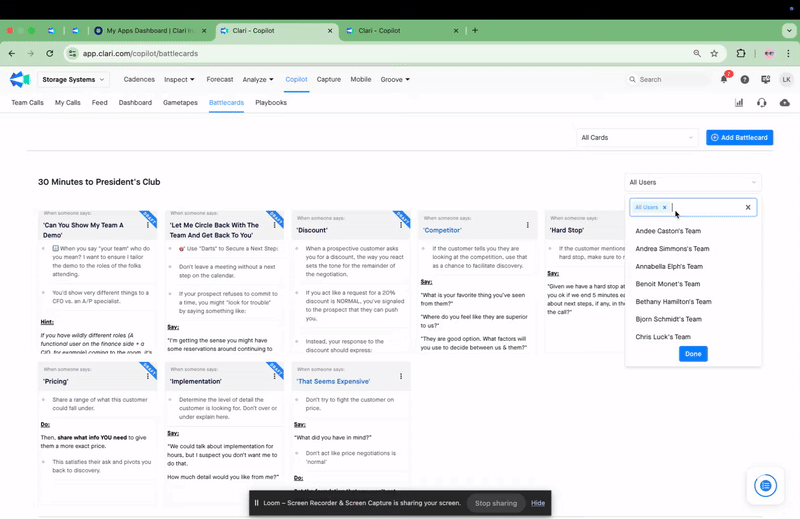Click the browser address bar URL

[140, 53]
